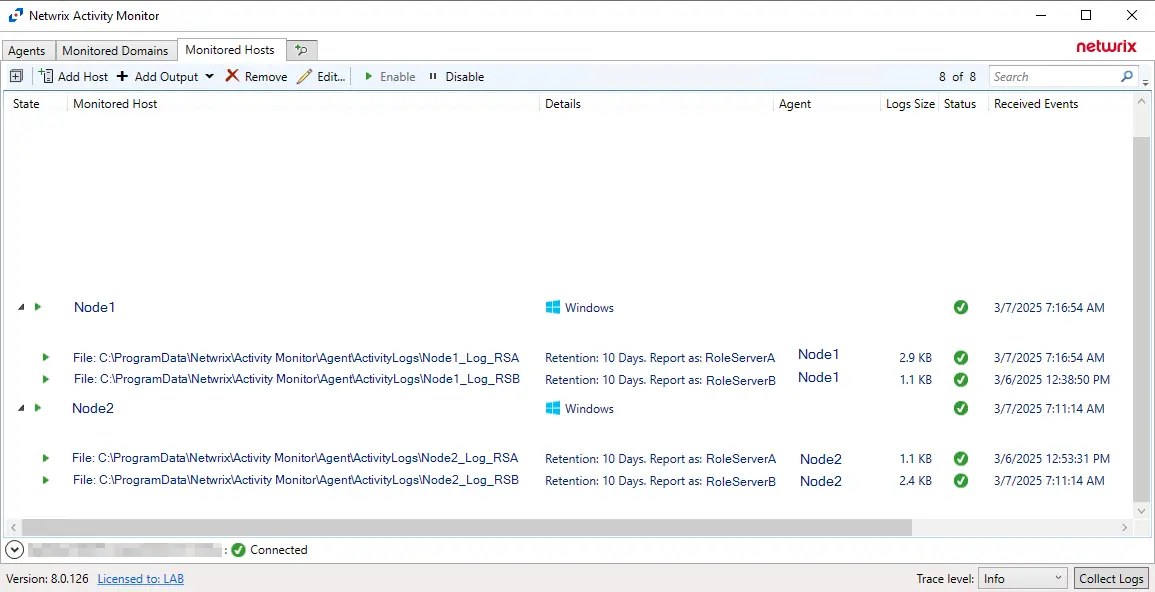
Task: Follow the Licensed to: LAB link
Action: point(140,578)
